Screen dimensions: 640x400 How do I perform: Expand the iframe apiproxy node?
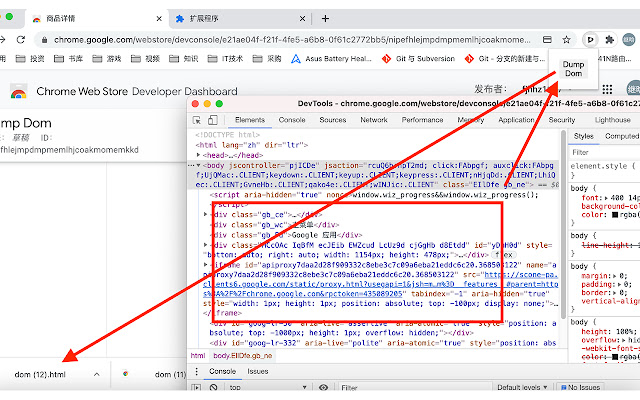click(206, 265)
